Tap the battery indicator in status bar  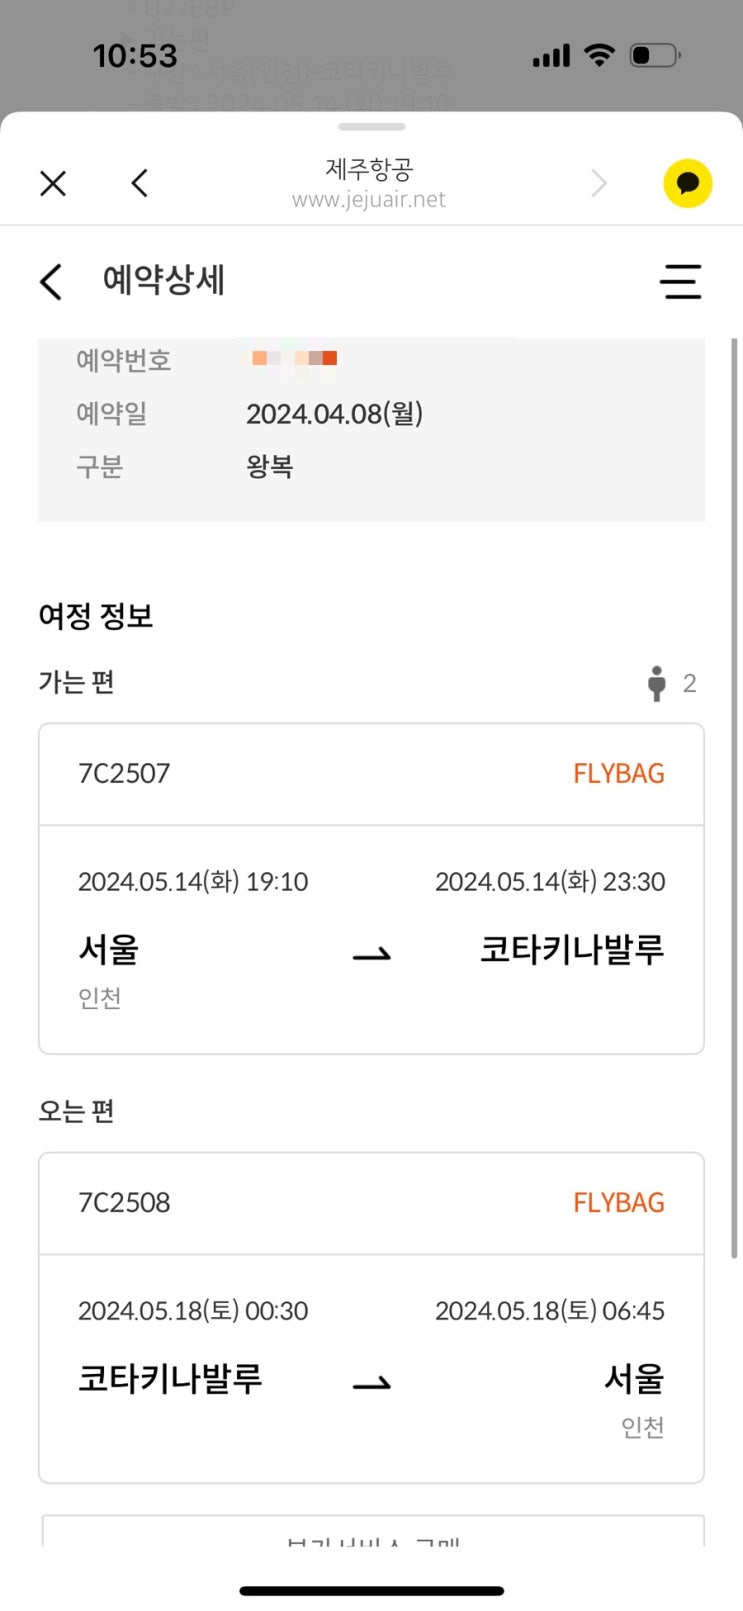click(x=655, y=55)
